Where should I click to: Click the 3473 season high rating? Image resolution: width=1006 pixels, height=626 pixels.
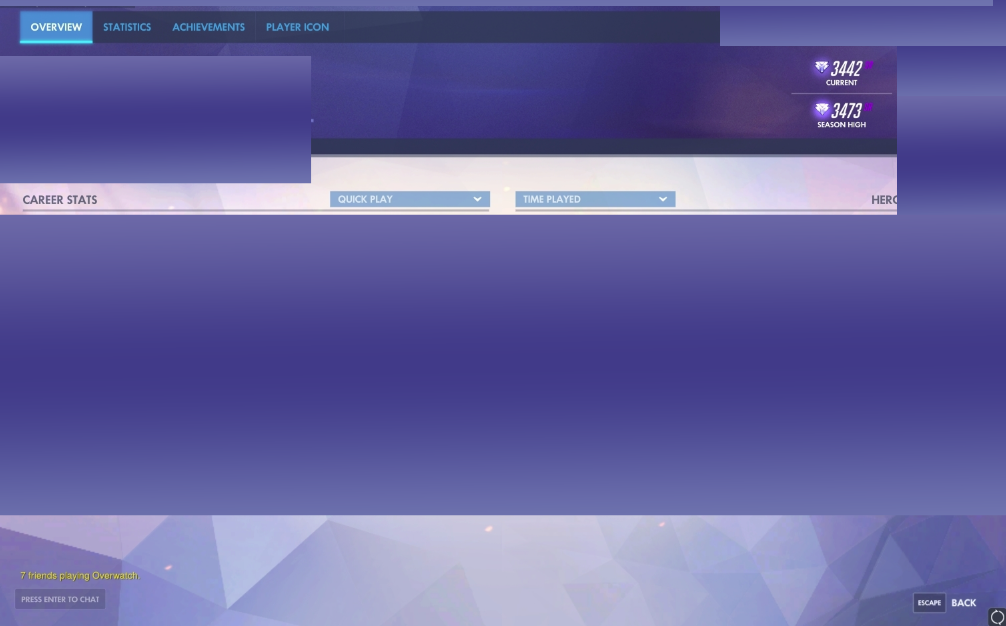[846, 110]
